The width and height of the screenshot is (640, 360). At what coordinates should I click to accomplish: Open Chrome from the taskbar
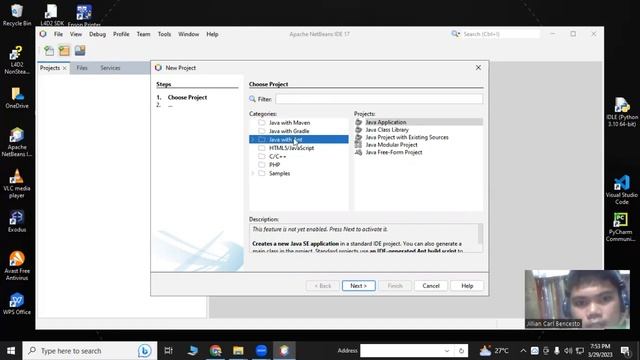(216, 351)
